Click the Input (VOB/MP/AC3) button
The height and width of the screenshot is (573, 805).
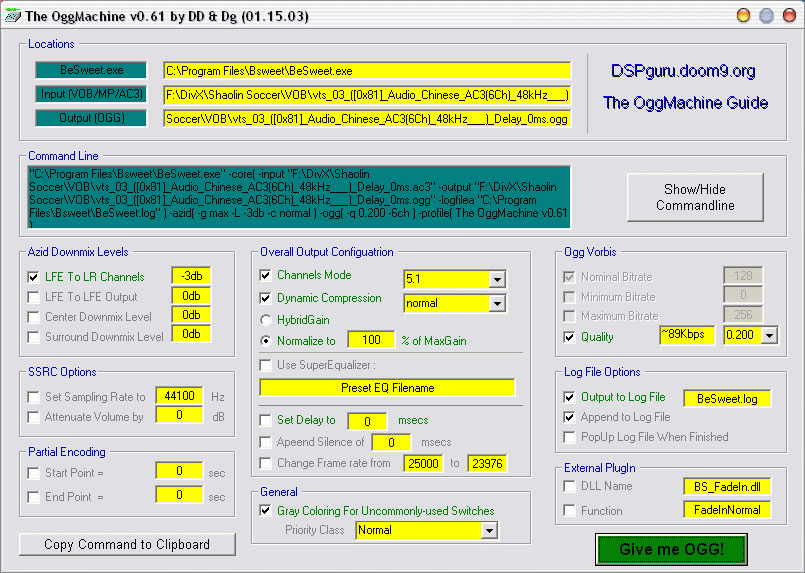click(x=91, y=94)
